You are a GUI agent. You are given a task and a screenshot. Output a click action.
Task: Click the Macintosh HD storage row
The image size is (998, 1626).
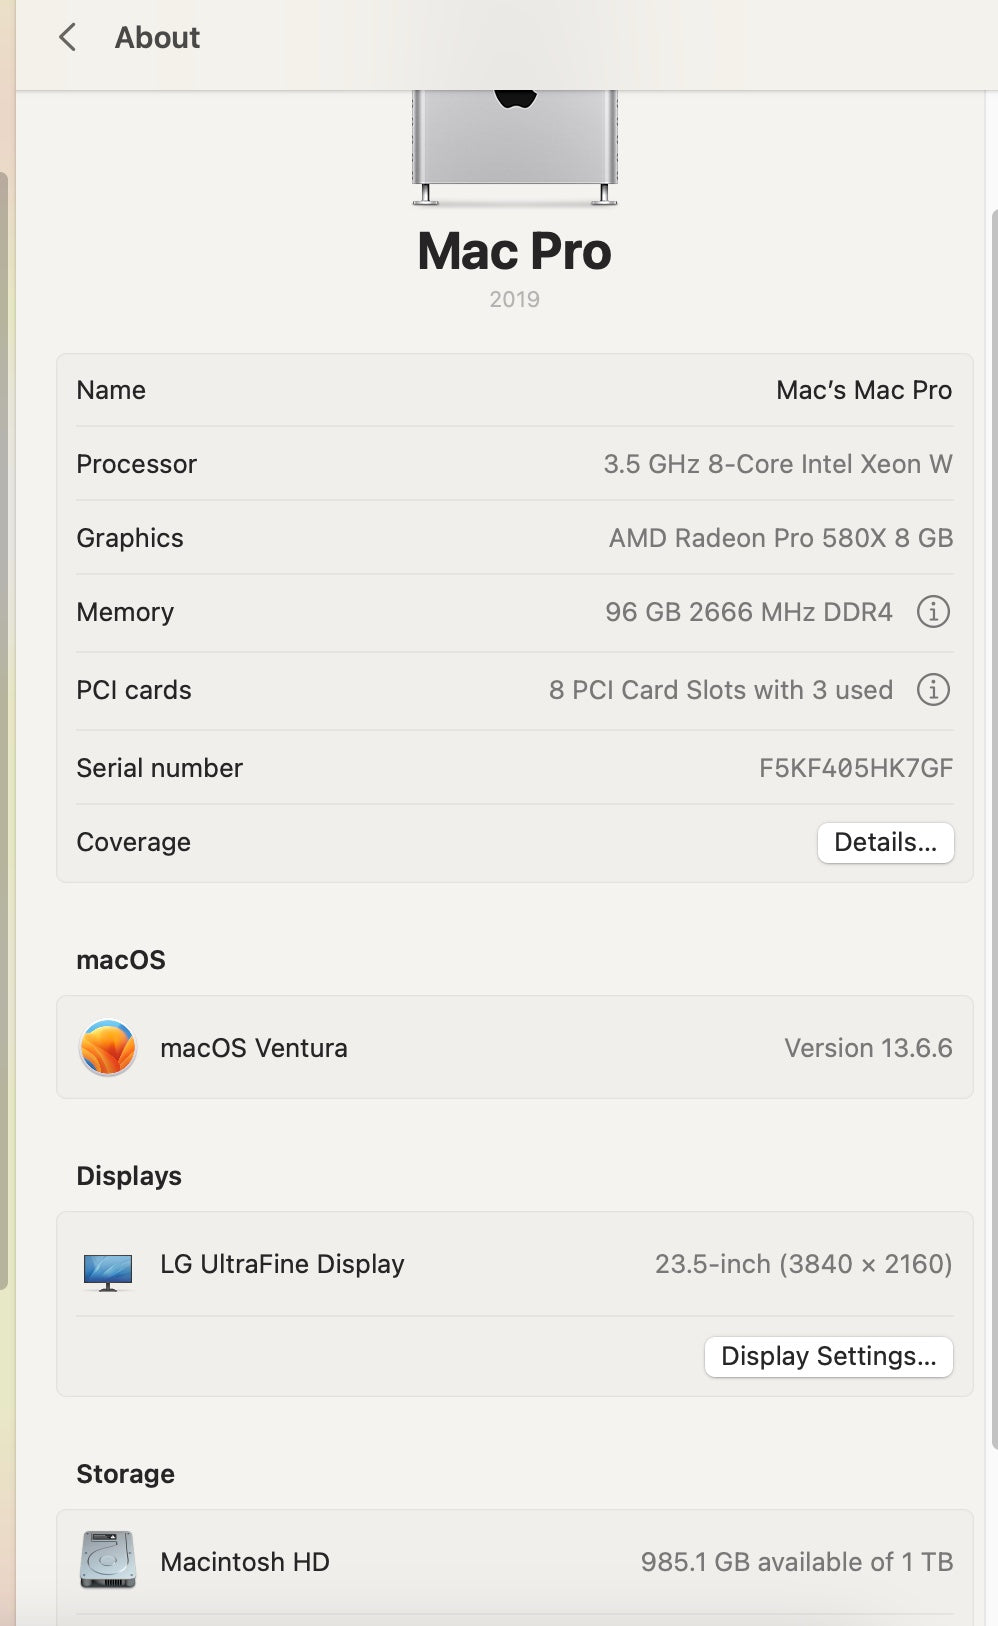click(x=514, y=1562)
